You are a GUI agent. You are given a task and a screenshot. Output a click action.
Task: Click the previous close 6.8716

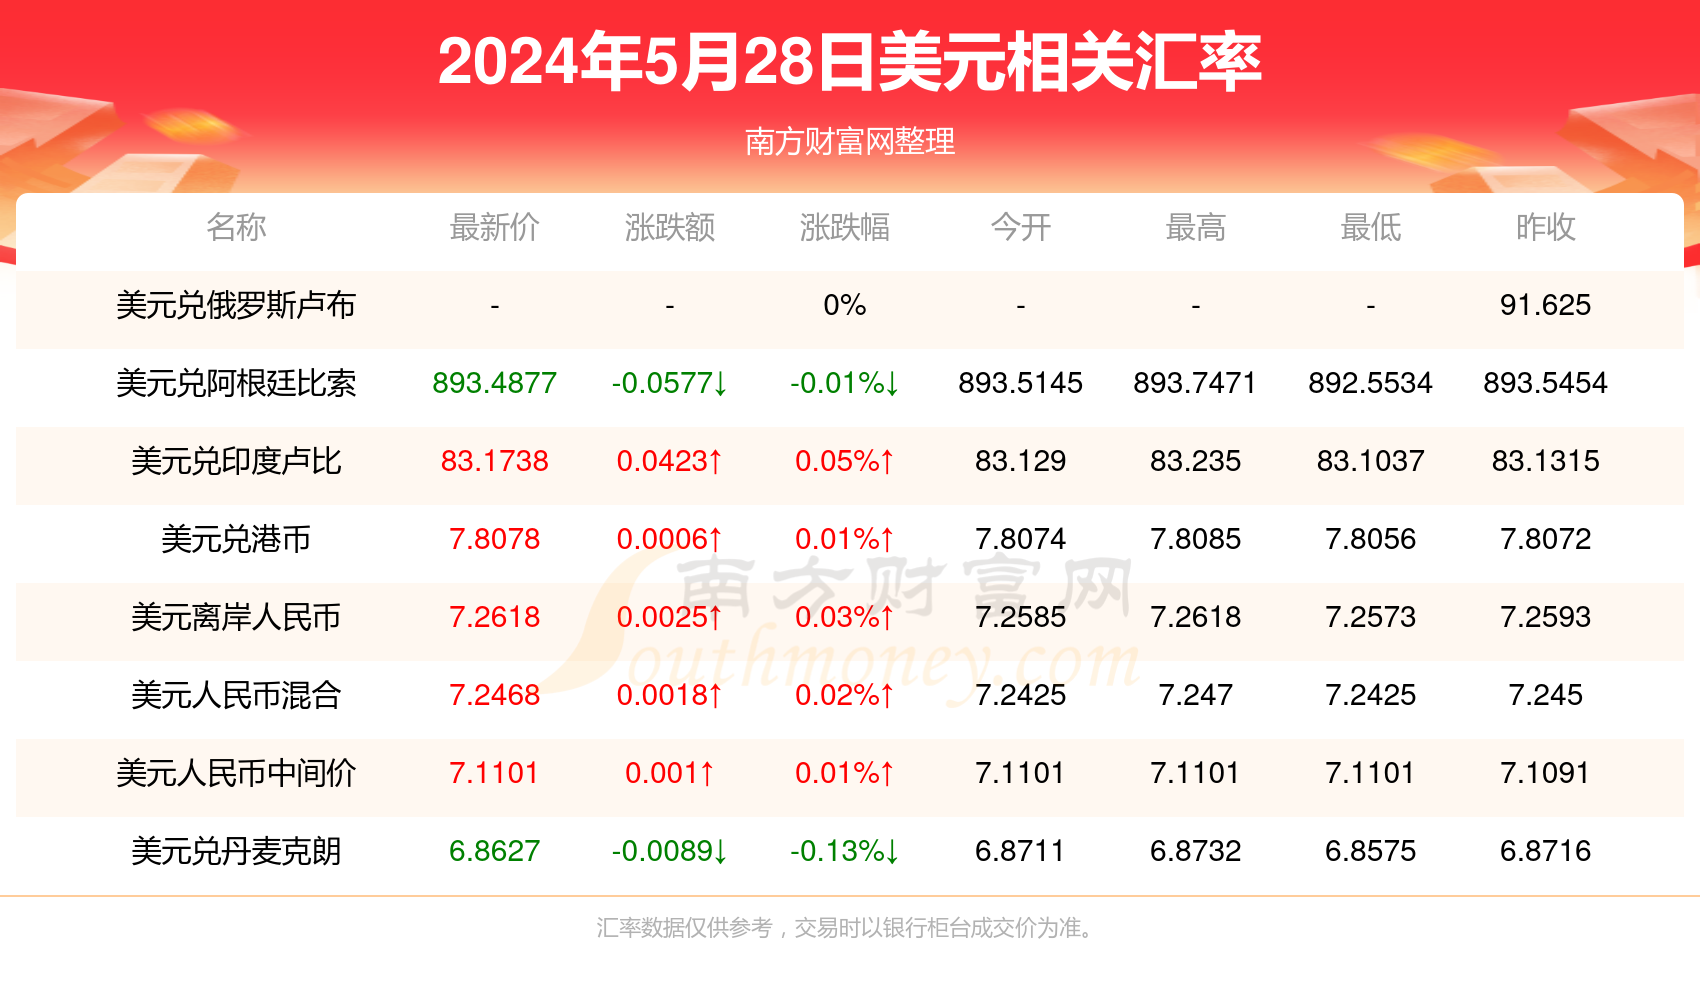coord(1545,851)
